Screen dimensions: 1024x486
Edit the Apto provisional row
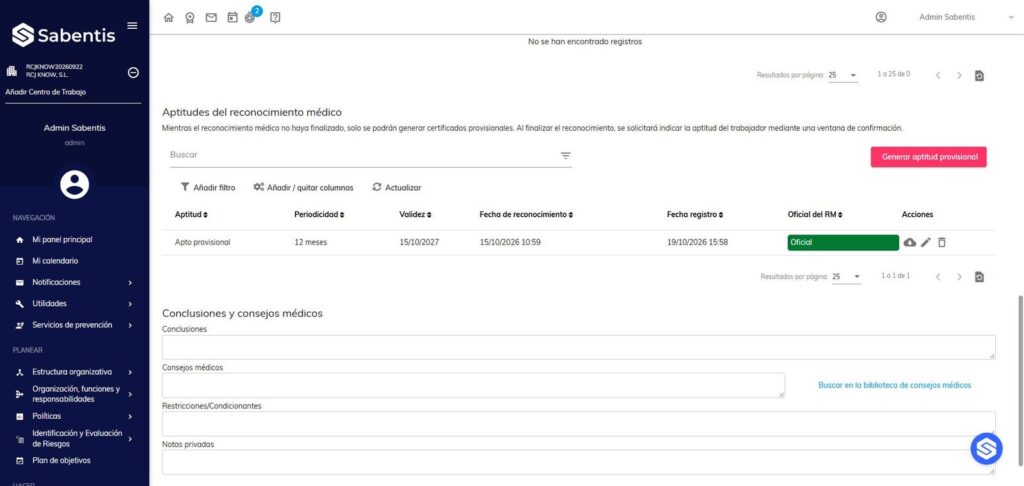pos(925,242)
